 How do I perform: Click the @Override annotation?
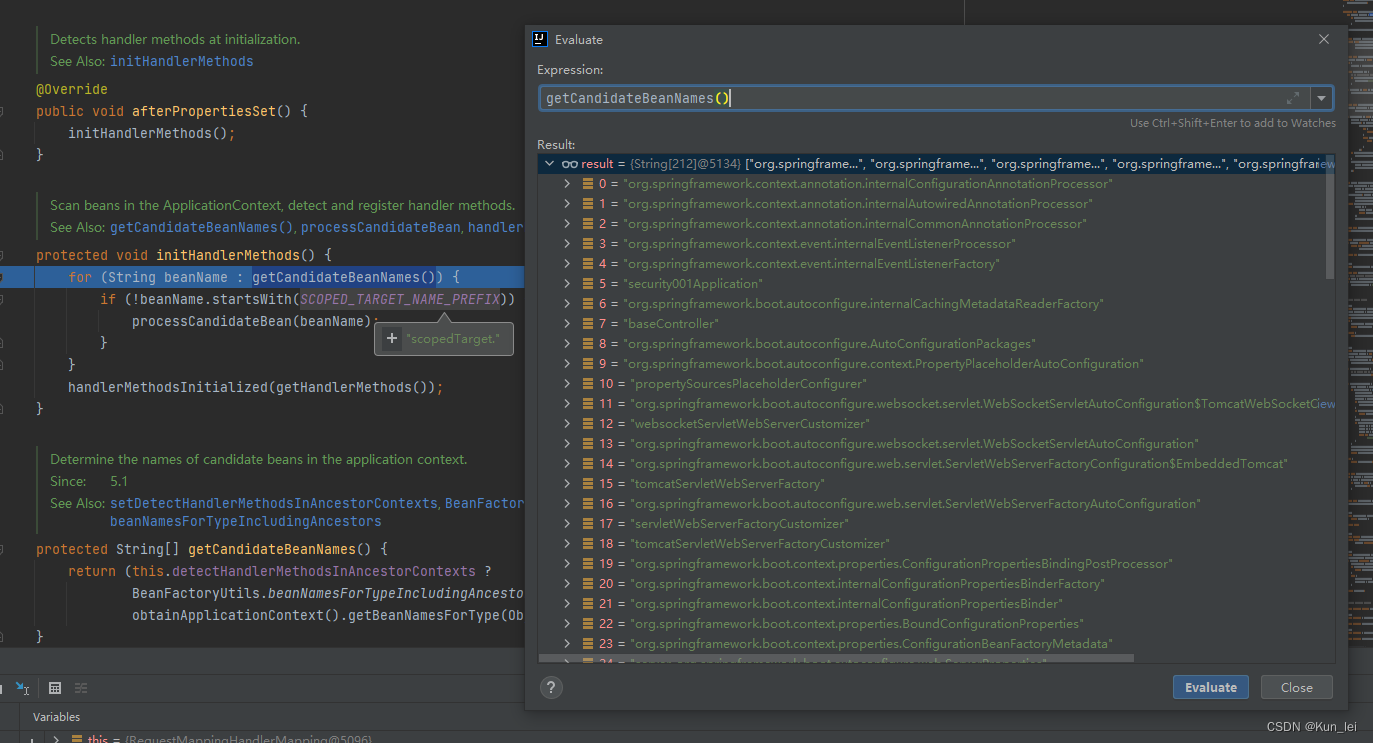tap(72, 89)
